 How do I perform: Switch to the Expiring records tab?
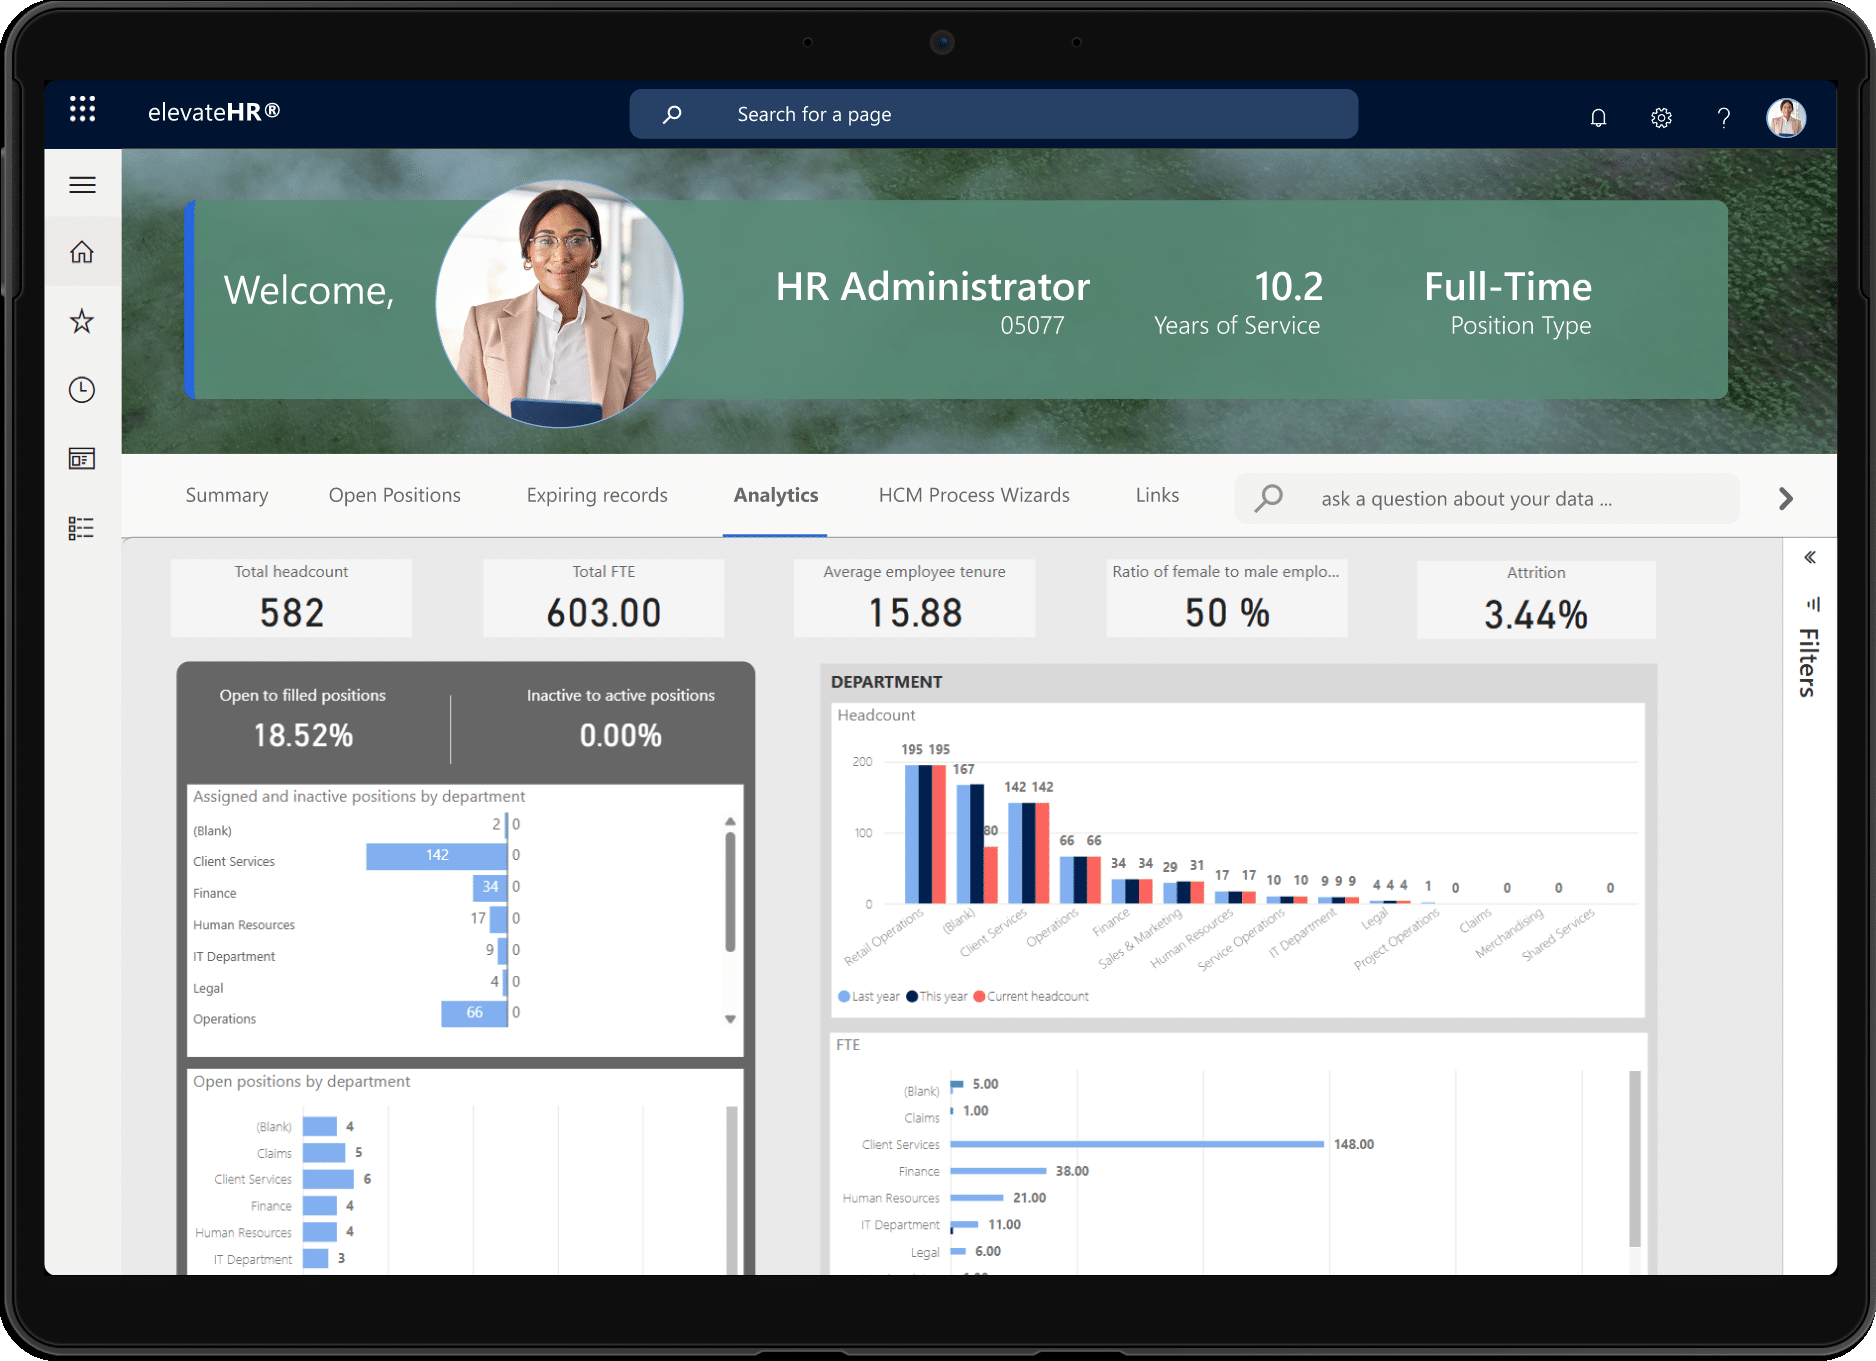(x=597, y=496)
